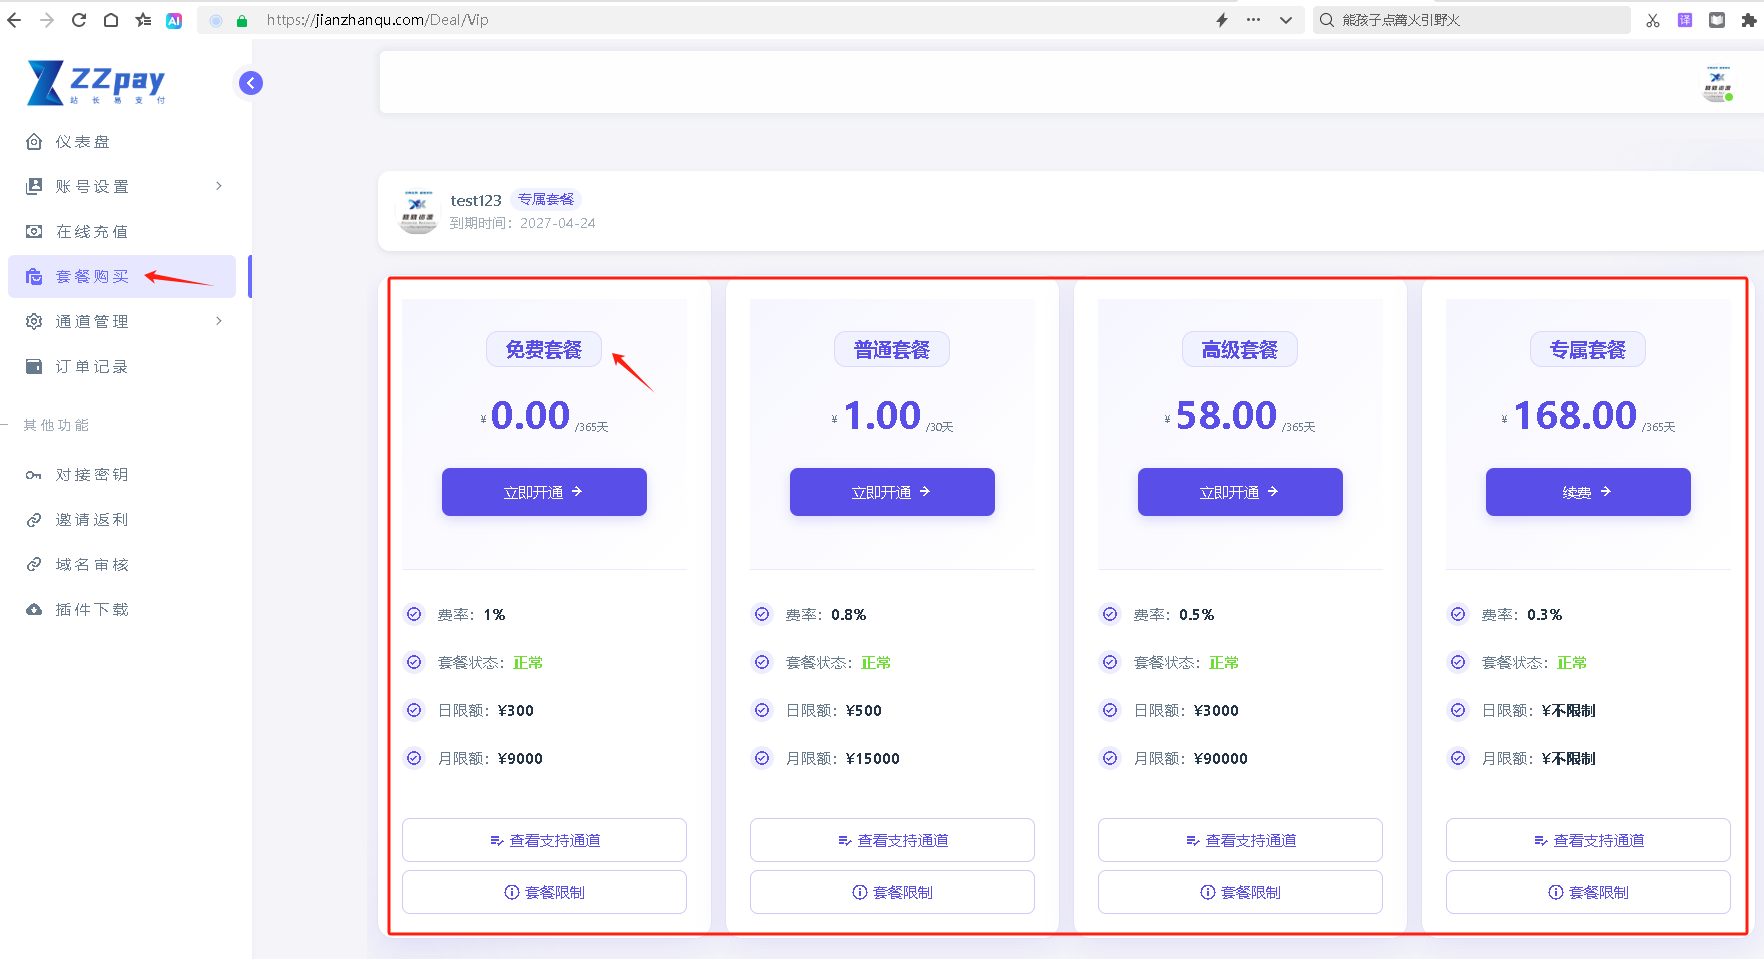Collapse sidebar with round chevron button
This screenshot has width=1764, height=959.
tap(251, 83)
